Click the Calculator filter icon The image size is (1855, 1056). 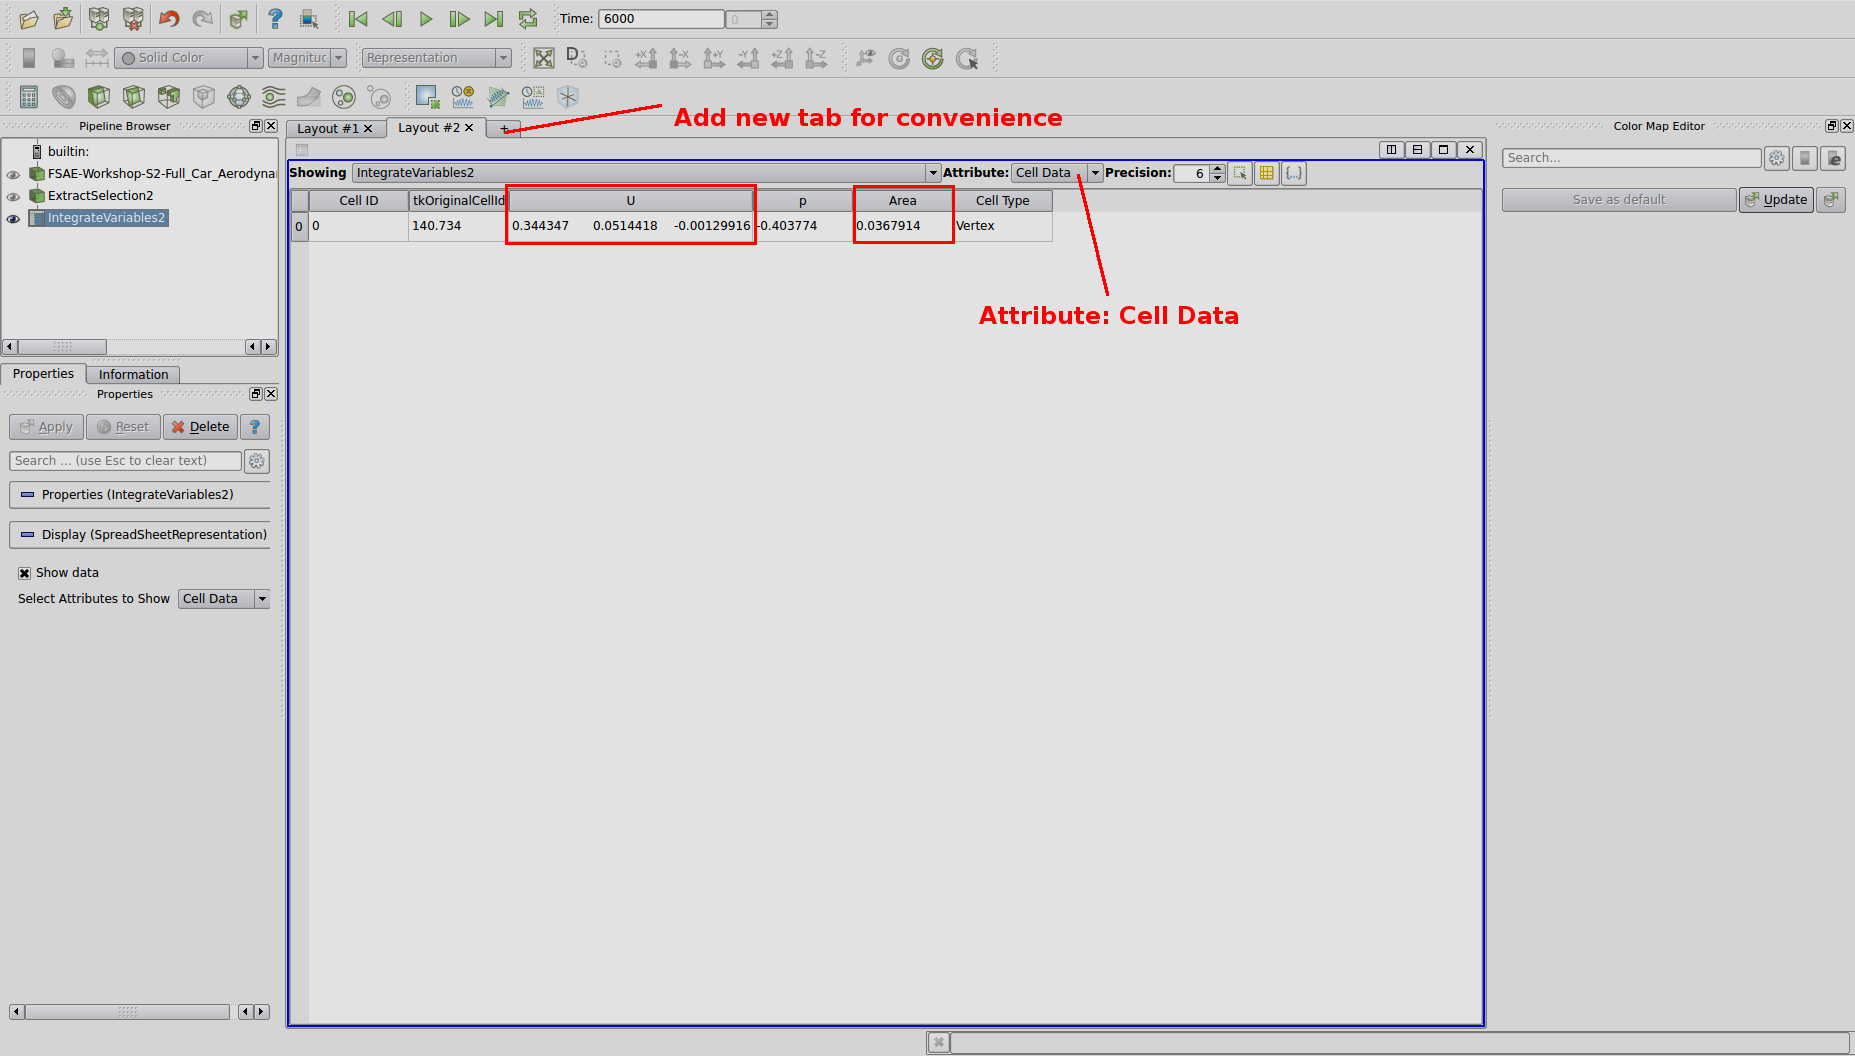pyautogui.click(x=29, y=97)
